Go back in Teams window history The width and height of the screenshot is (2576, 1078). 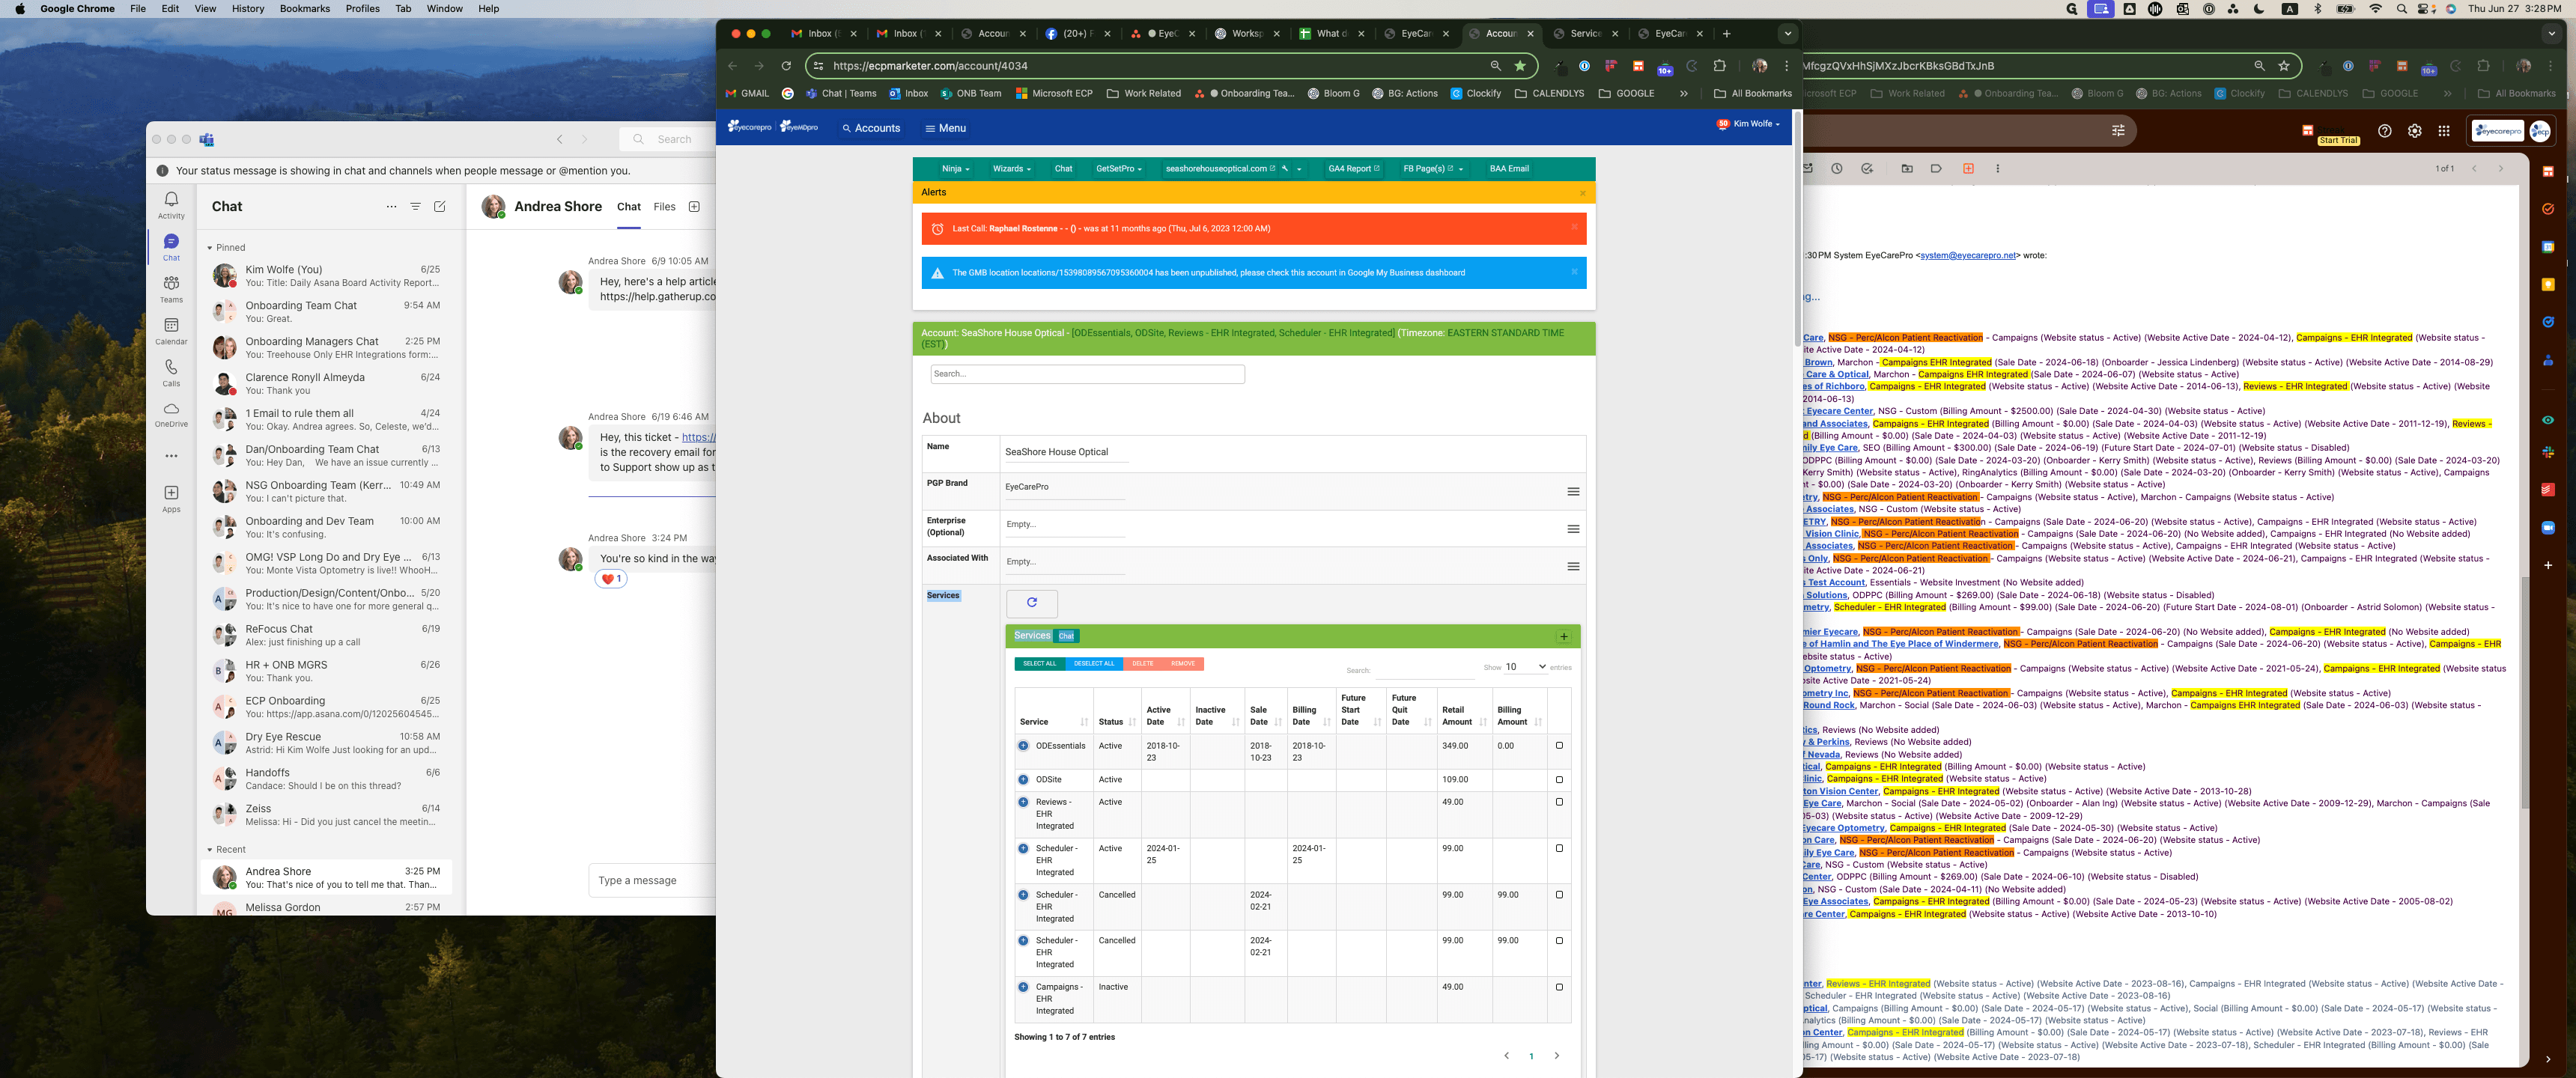(x=560, y=139)
